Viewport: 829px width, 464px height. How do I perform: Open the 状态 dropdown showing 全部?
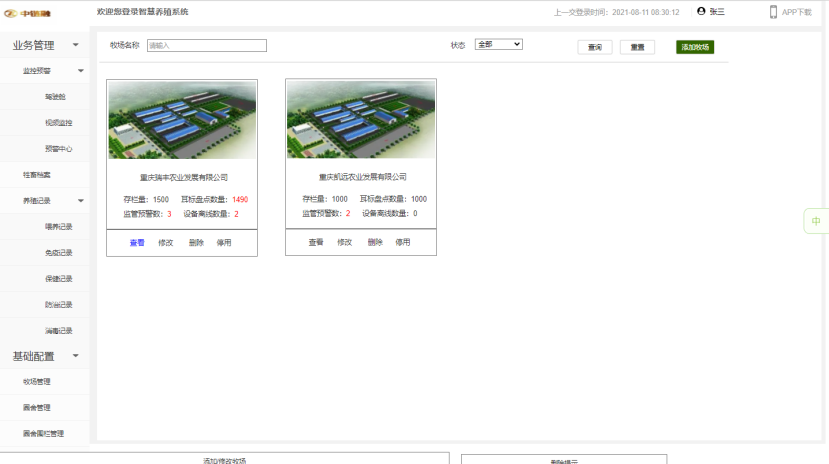click(499, 44)
